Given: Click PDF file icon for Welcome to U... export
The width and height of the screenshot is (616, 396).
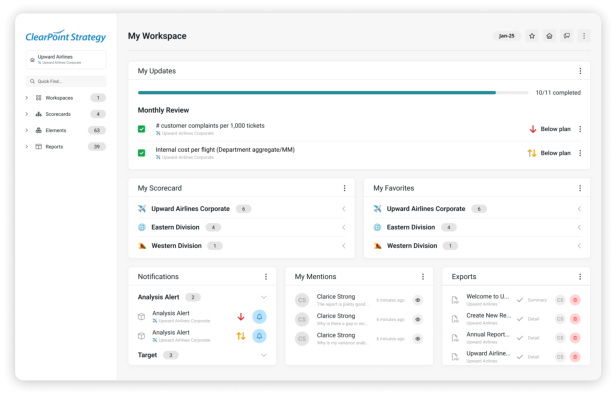Looking at the screenshot, I should point(455,300).
